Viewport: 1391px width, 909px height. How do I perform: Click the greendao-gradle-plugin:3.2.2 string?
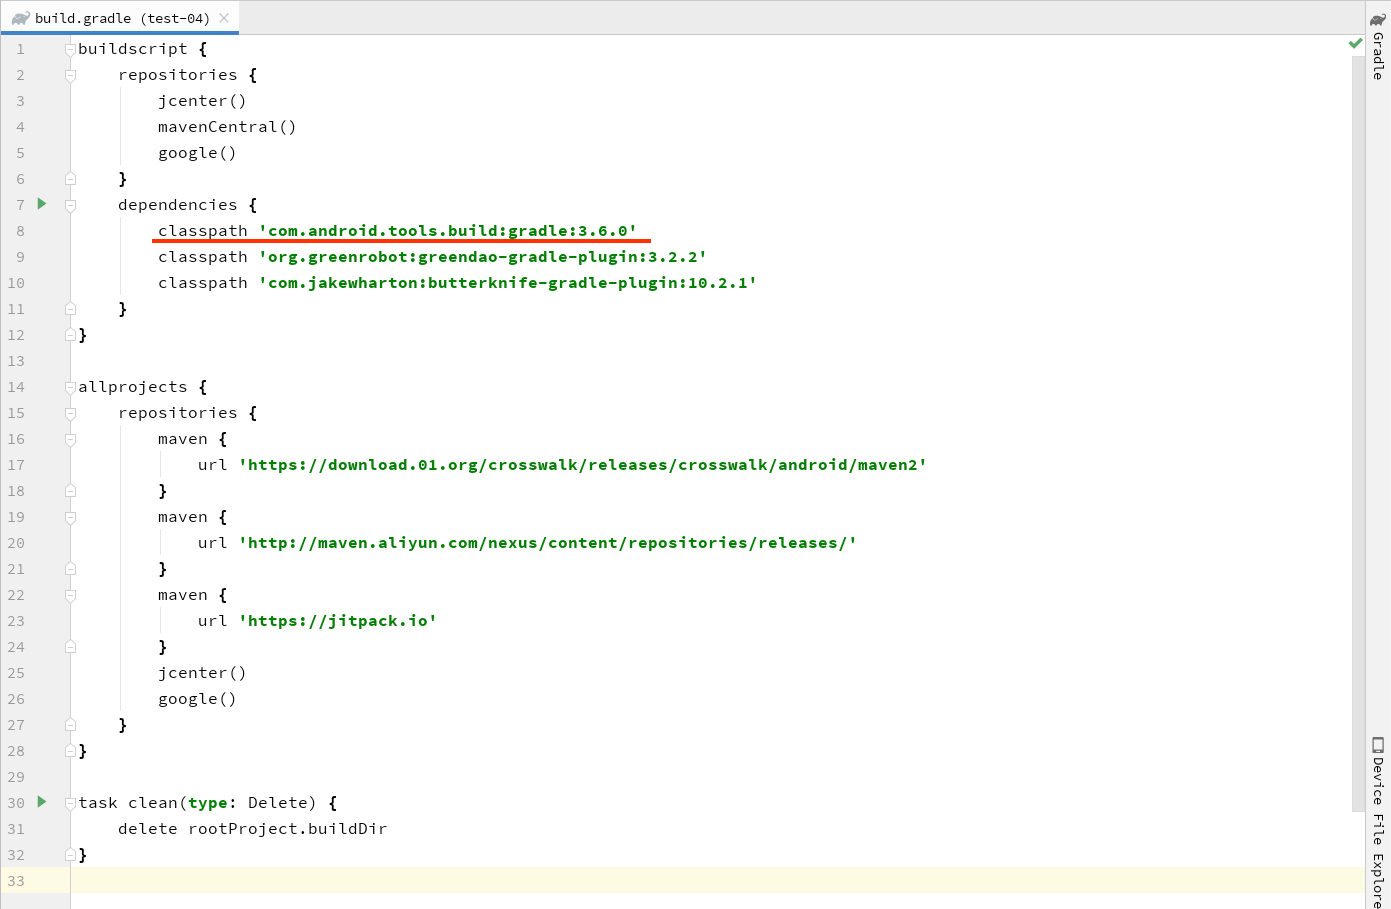coord(482,257)
